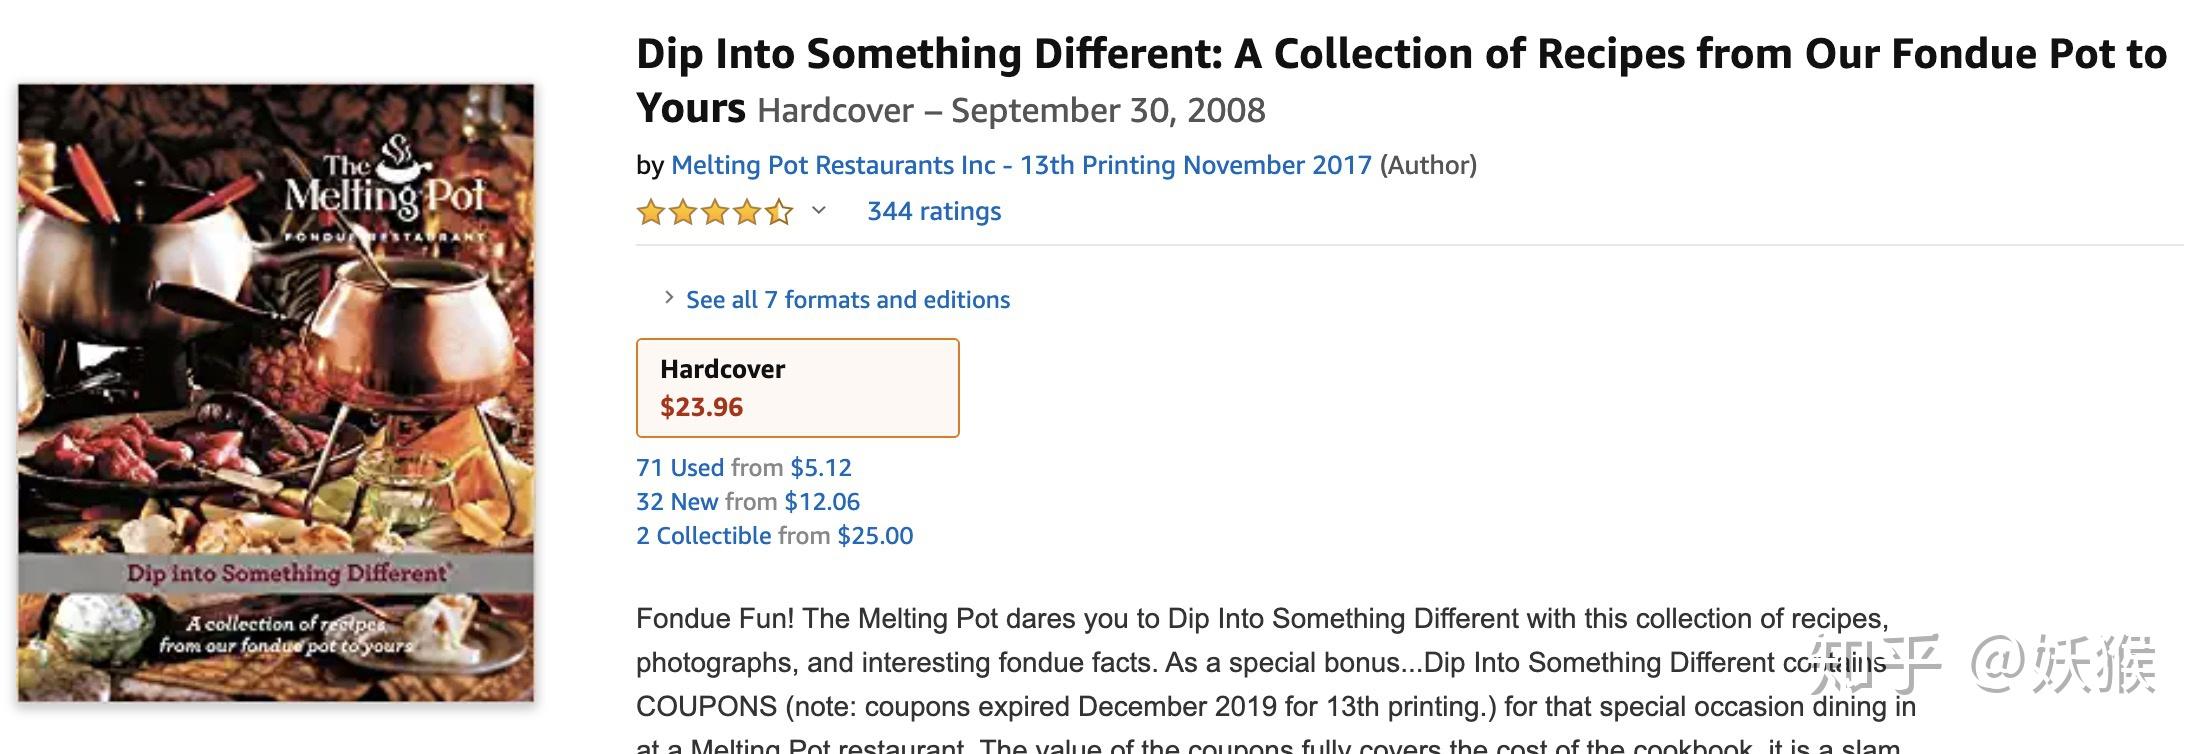Click the Dip into Something Different cover banner
The image size is (2212, 754).
point(288,574)
